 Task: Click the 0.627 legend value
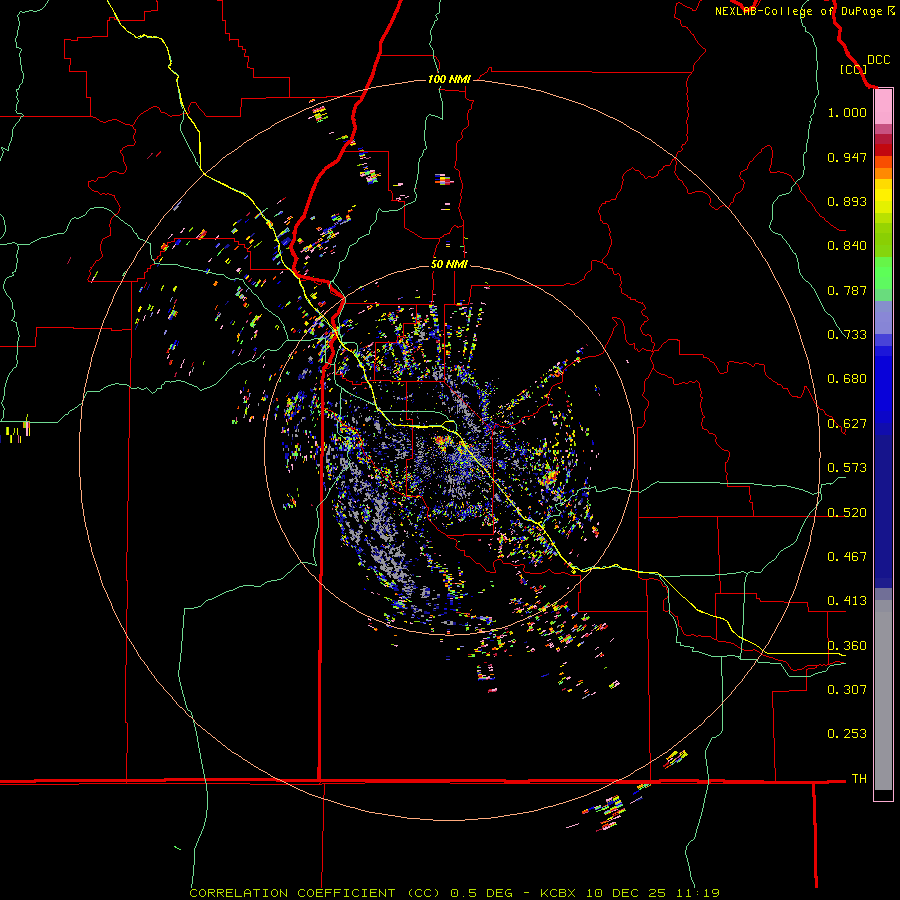point(847,424)
